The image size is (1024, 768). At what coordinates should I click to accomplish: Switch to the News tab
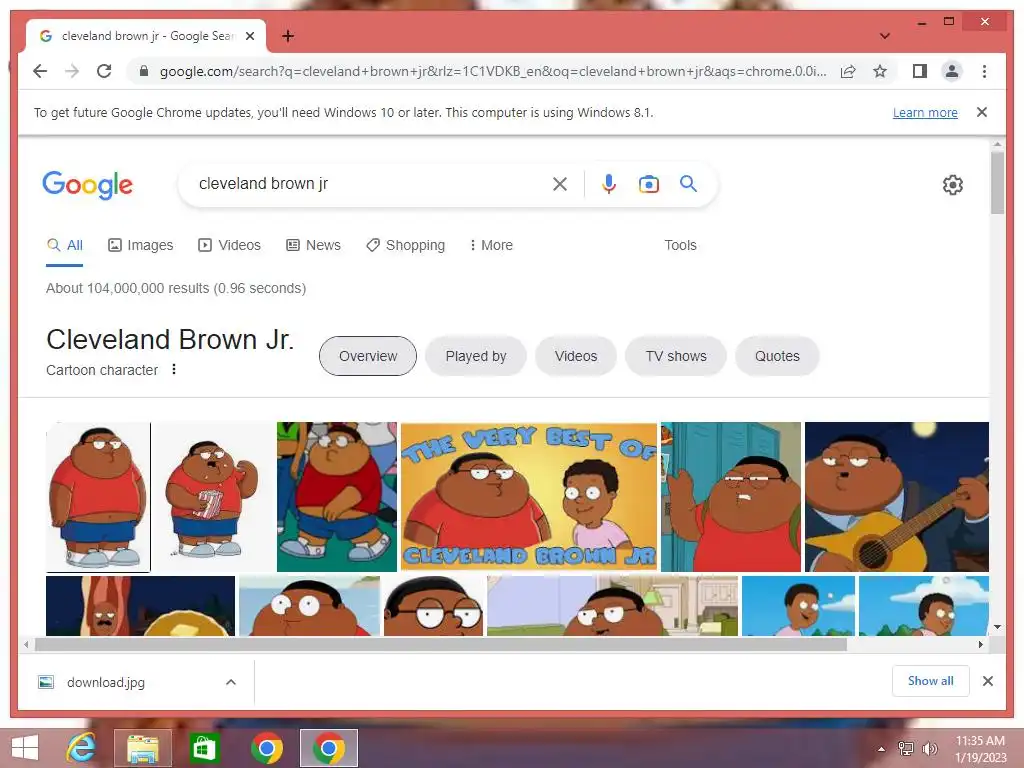click(313, 246)
